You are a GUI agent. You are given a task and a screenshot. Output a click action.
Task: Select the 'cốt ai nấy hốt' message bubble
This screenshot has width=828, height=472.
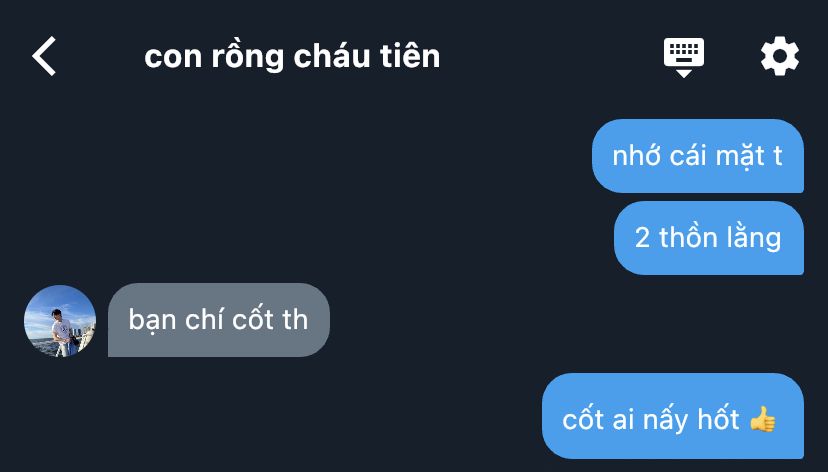tap(673, 416)
